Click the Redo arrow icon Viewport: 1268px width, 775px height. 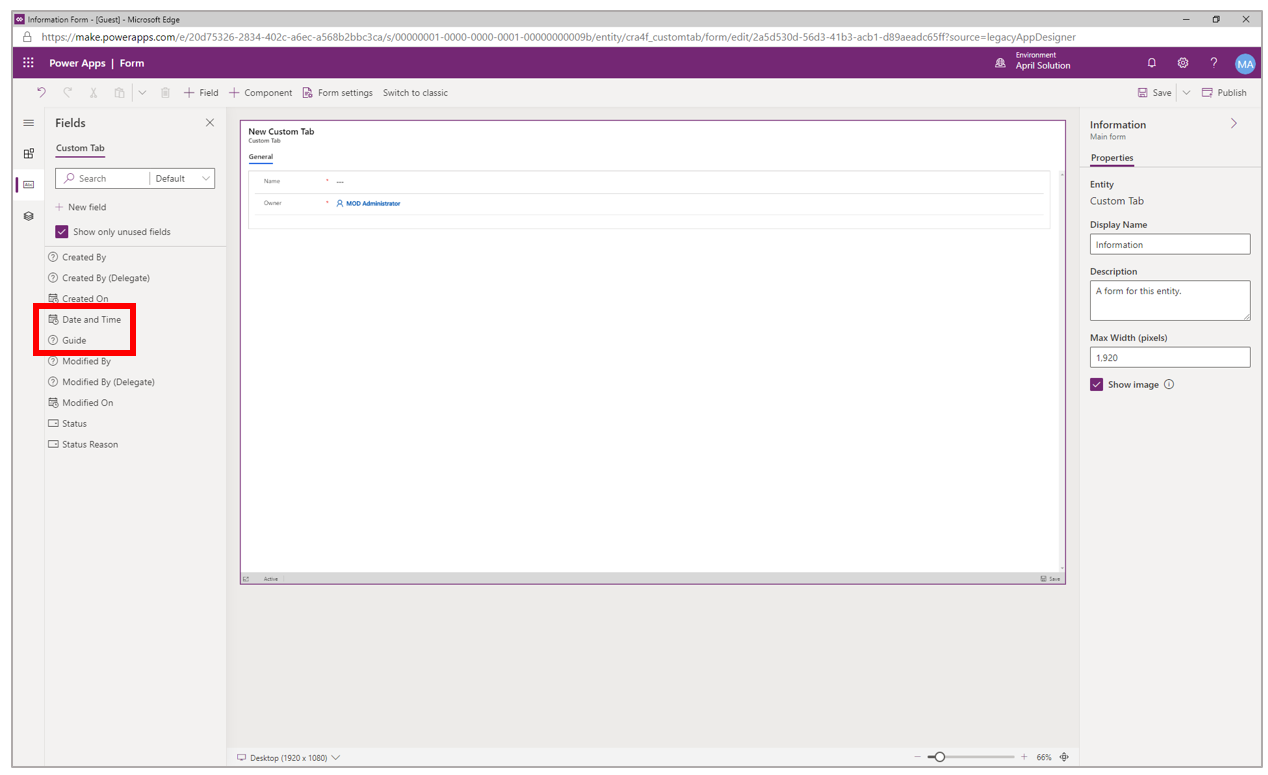pos(67,92)
